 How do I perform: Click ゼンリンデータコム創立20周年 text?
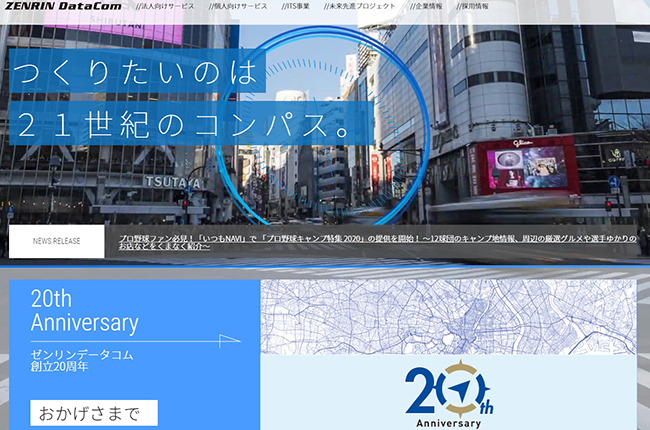coord(82,361)
